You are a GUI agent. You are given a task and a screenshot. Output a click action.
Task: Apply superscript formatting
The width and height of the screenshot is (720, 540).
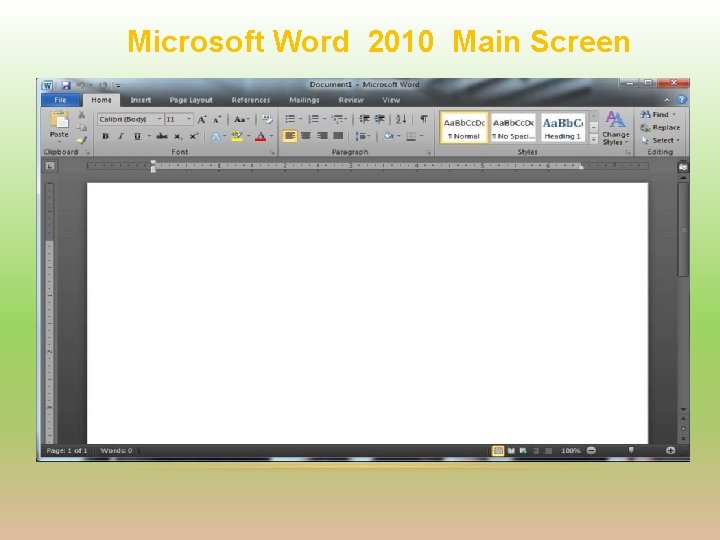tap(193, 136)
